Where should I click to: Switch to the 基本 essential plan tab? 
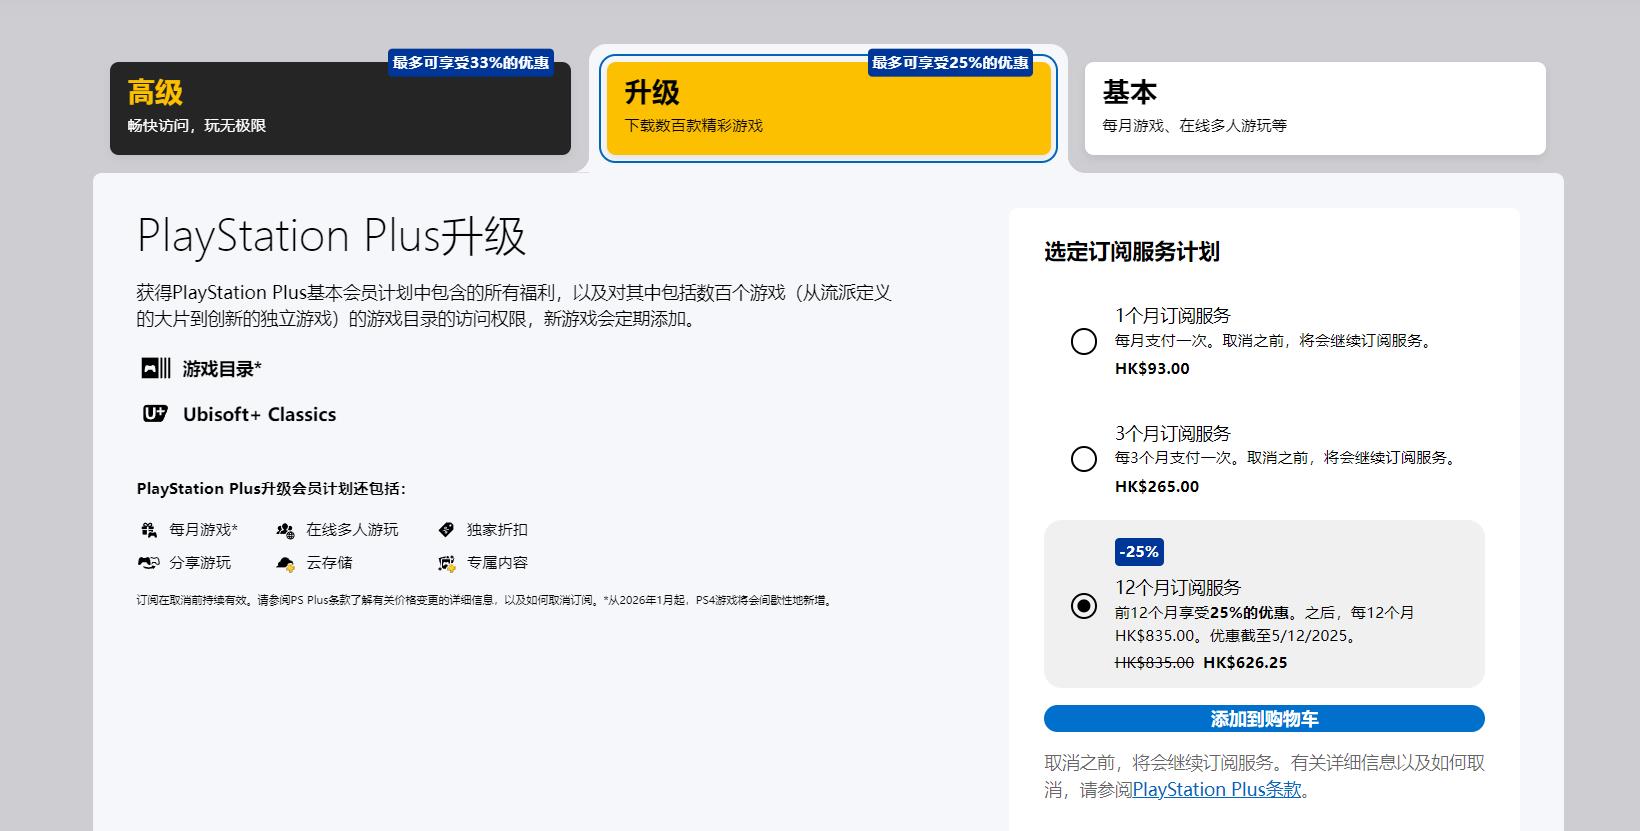[1315, 109]
